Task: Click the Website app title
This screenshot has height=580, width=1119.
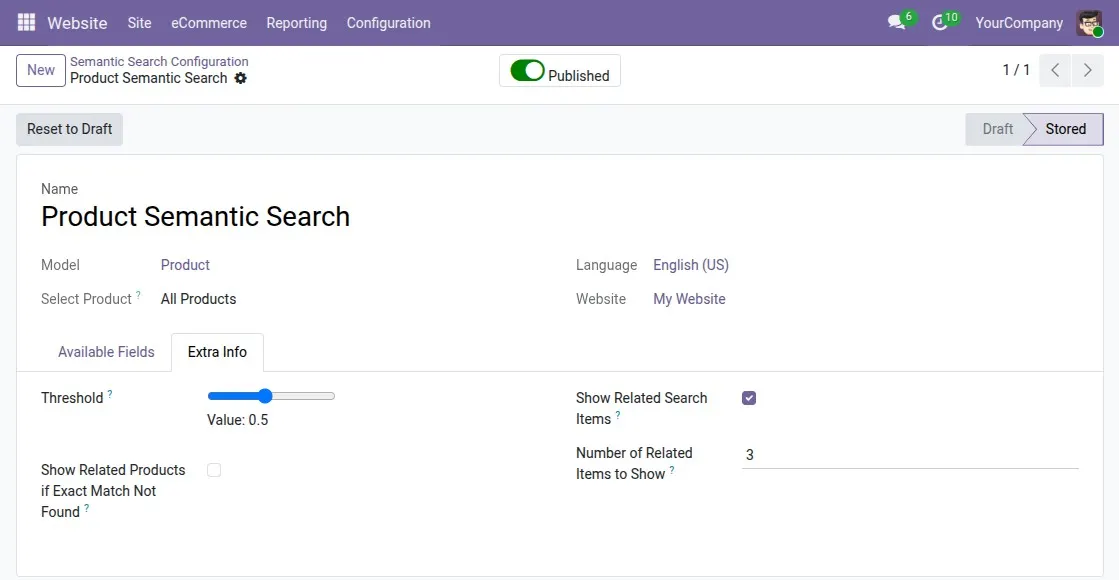Action: point(77,23)
